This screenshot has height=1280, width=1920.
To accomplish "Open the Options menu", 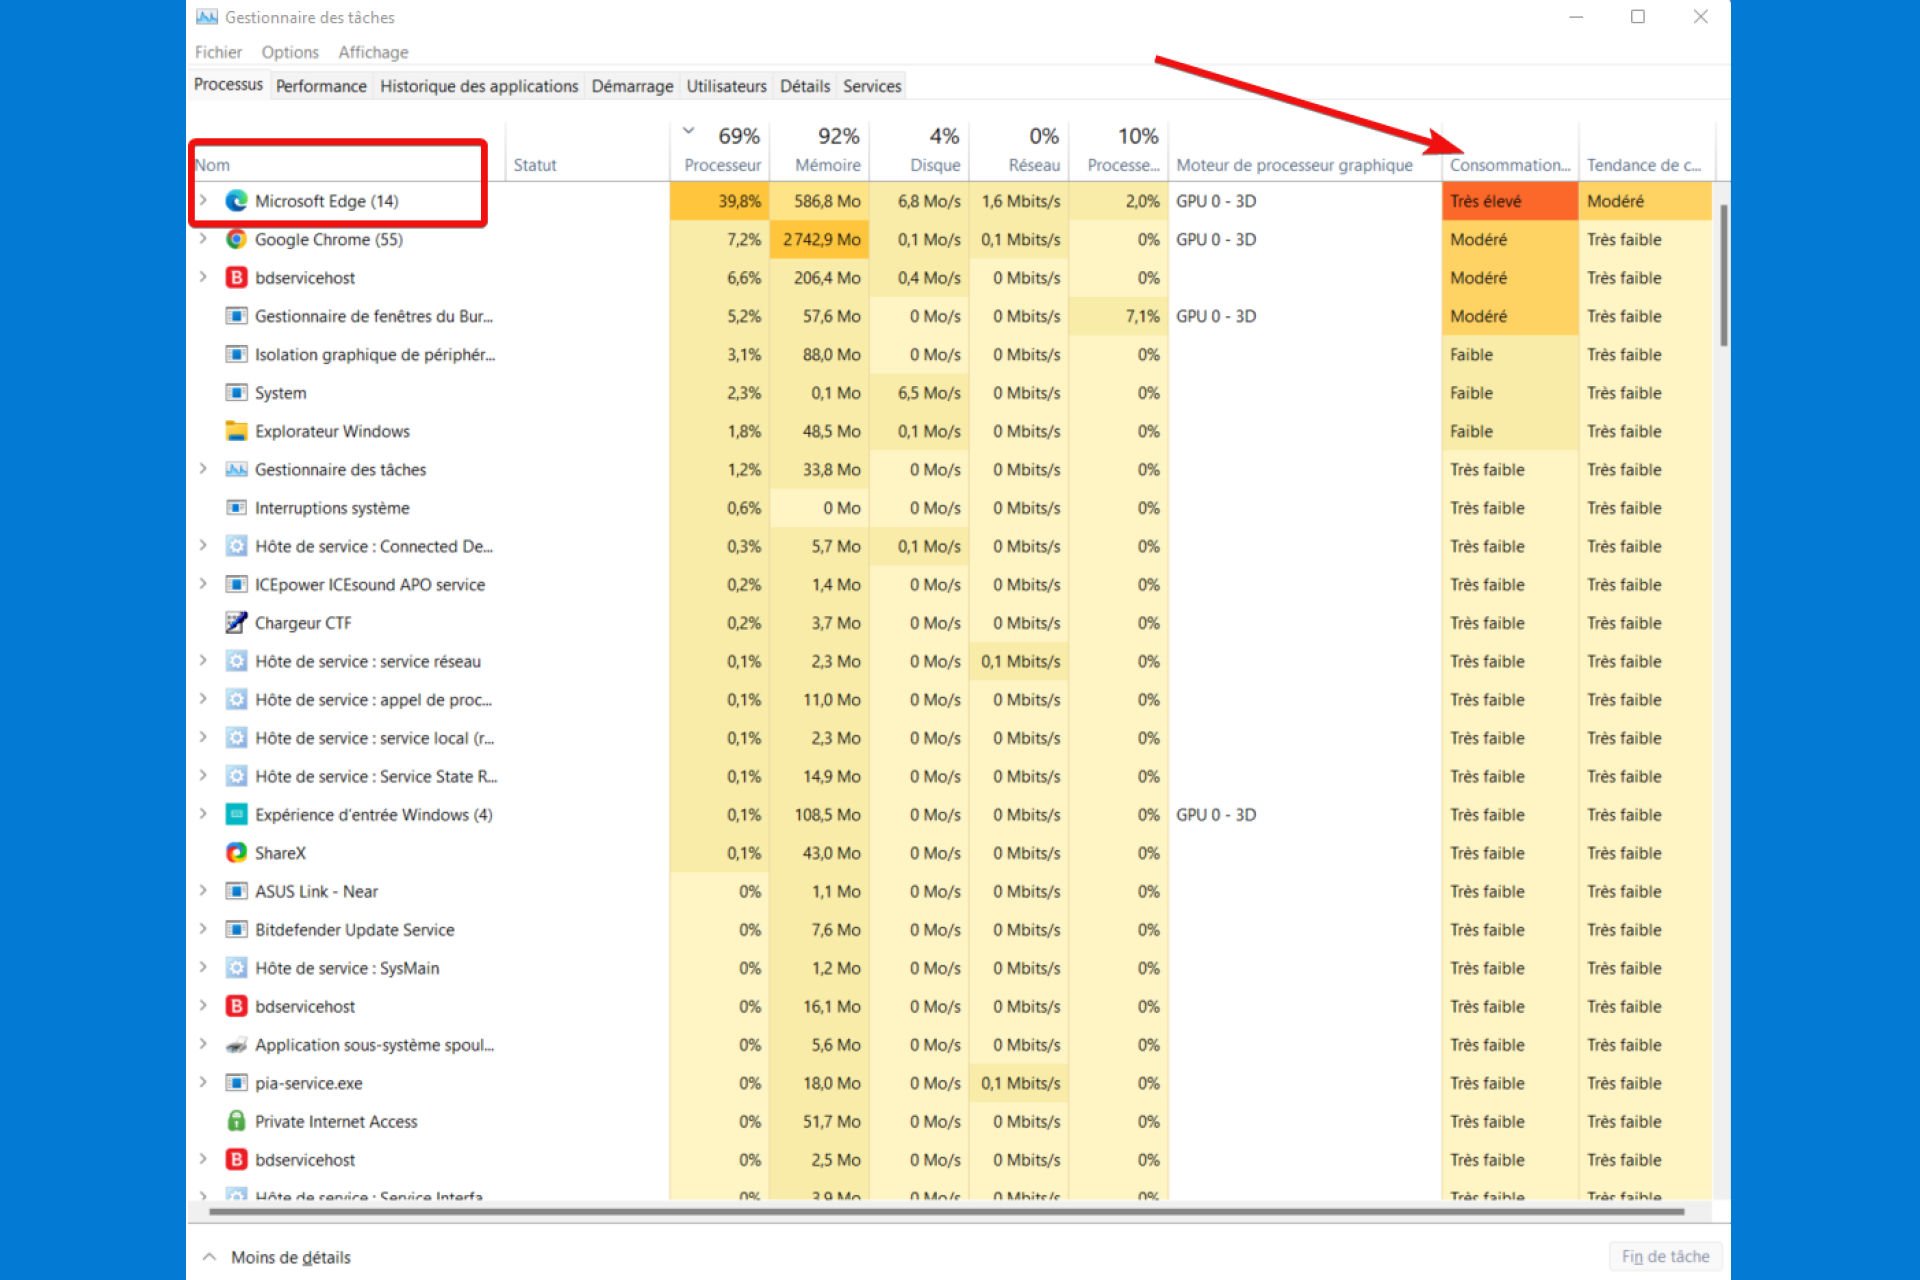I will [x=290, y=52].
